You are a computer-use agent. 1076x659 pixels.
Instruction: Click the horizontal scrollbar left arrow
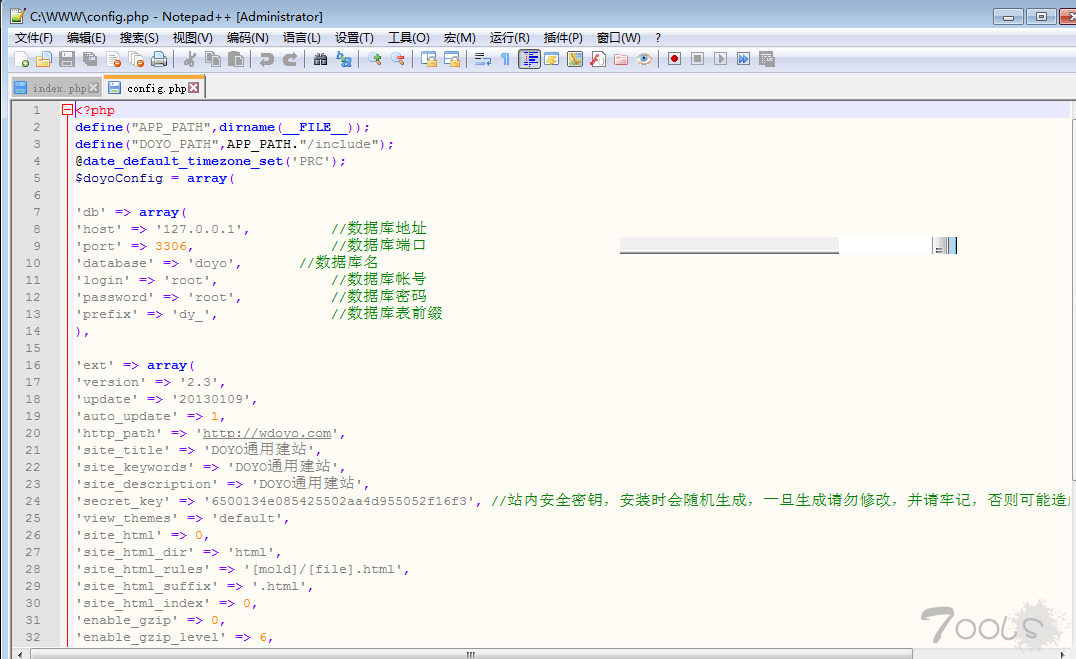[x=20, y=654]
